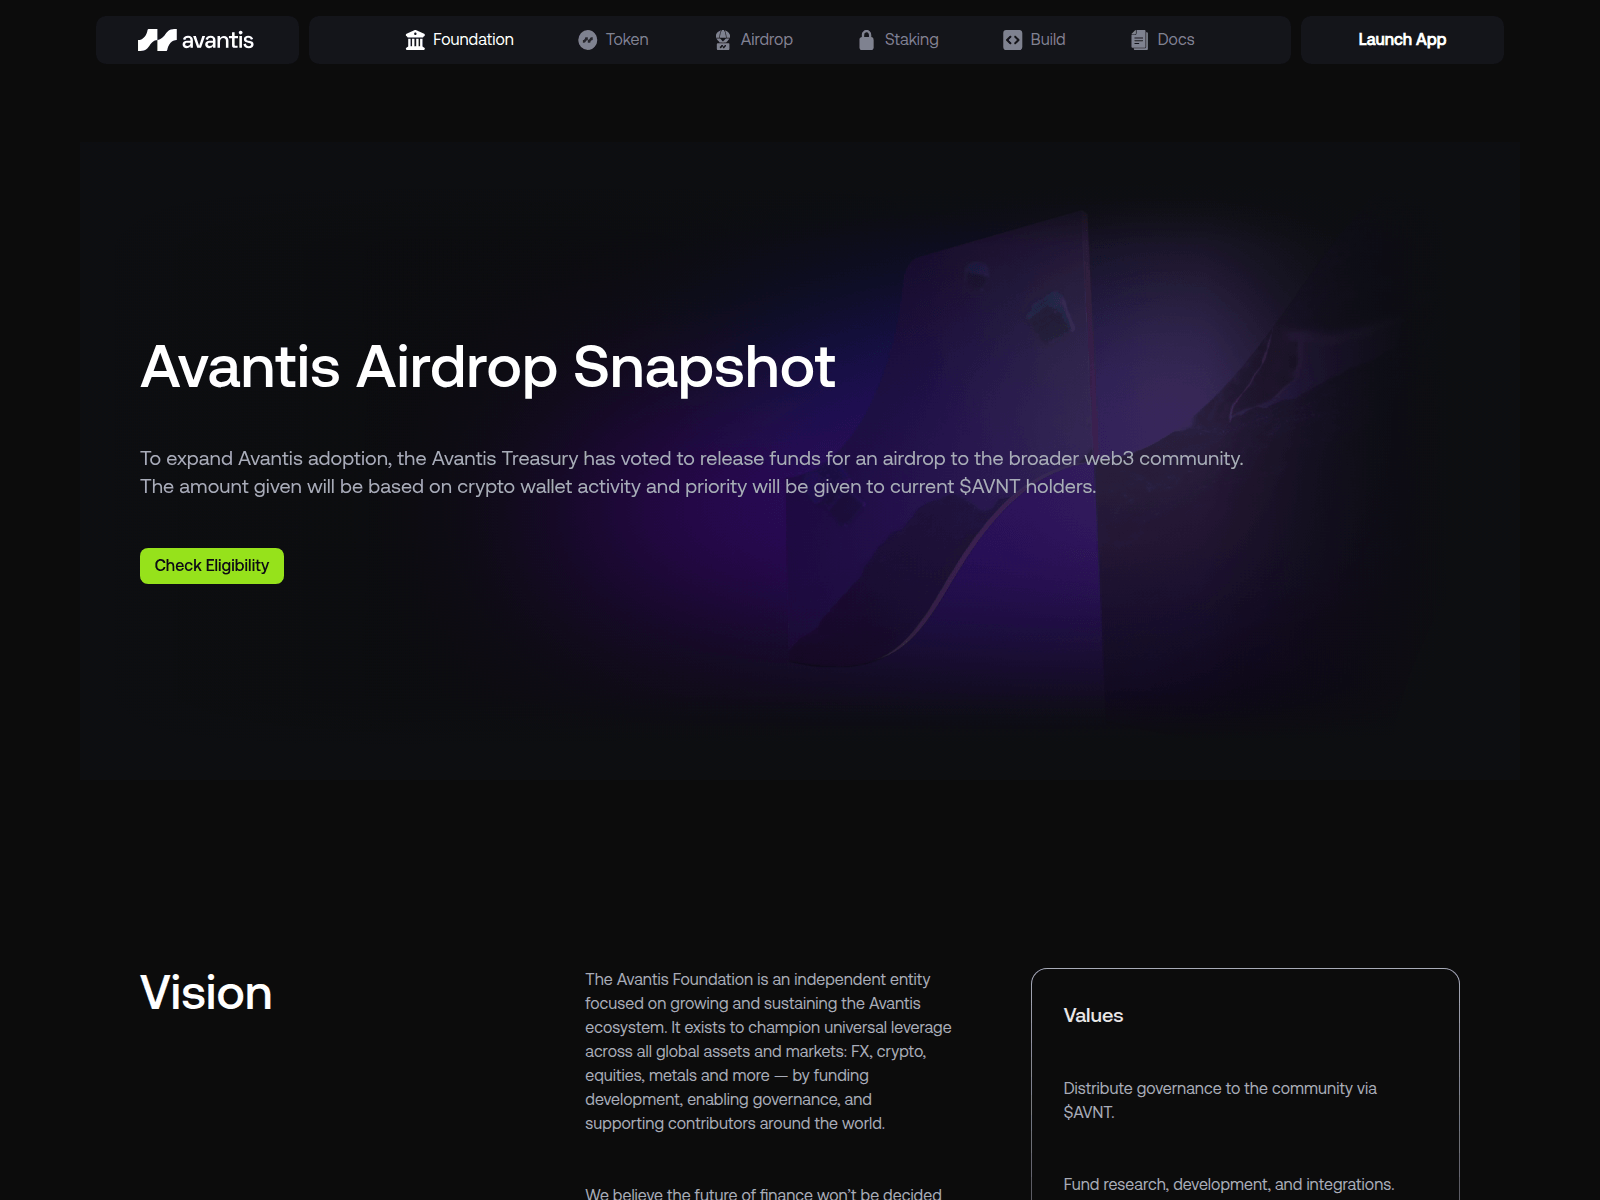1600x1200 pixels.
Task: Click the Build code brackets icon
Action: coord(1012,40)
